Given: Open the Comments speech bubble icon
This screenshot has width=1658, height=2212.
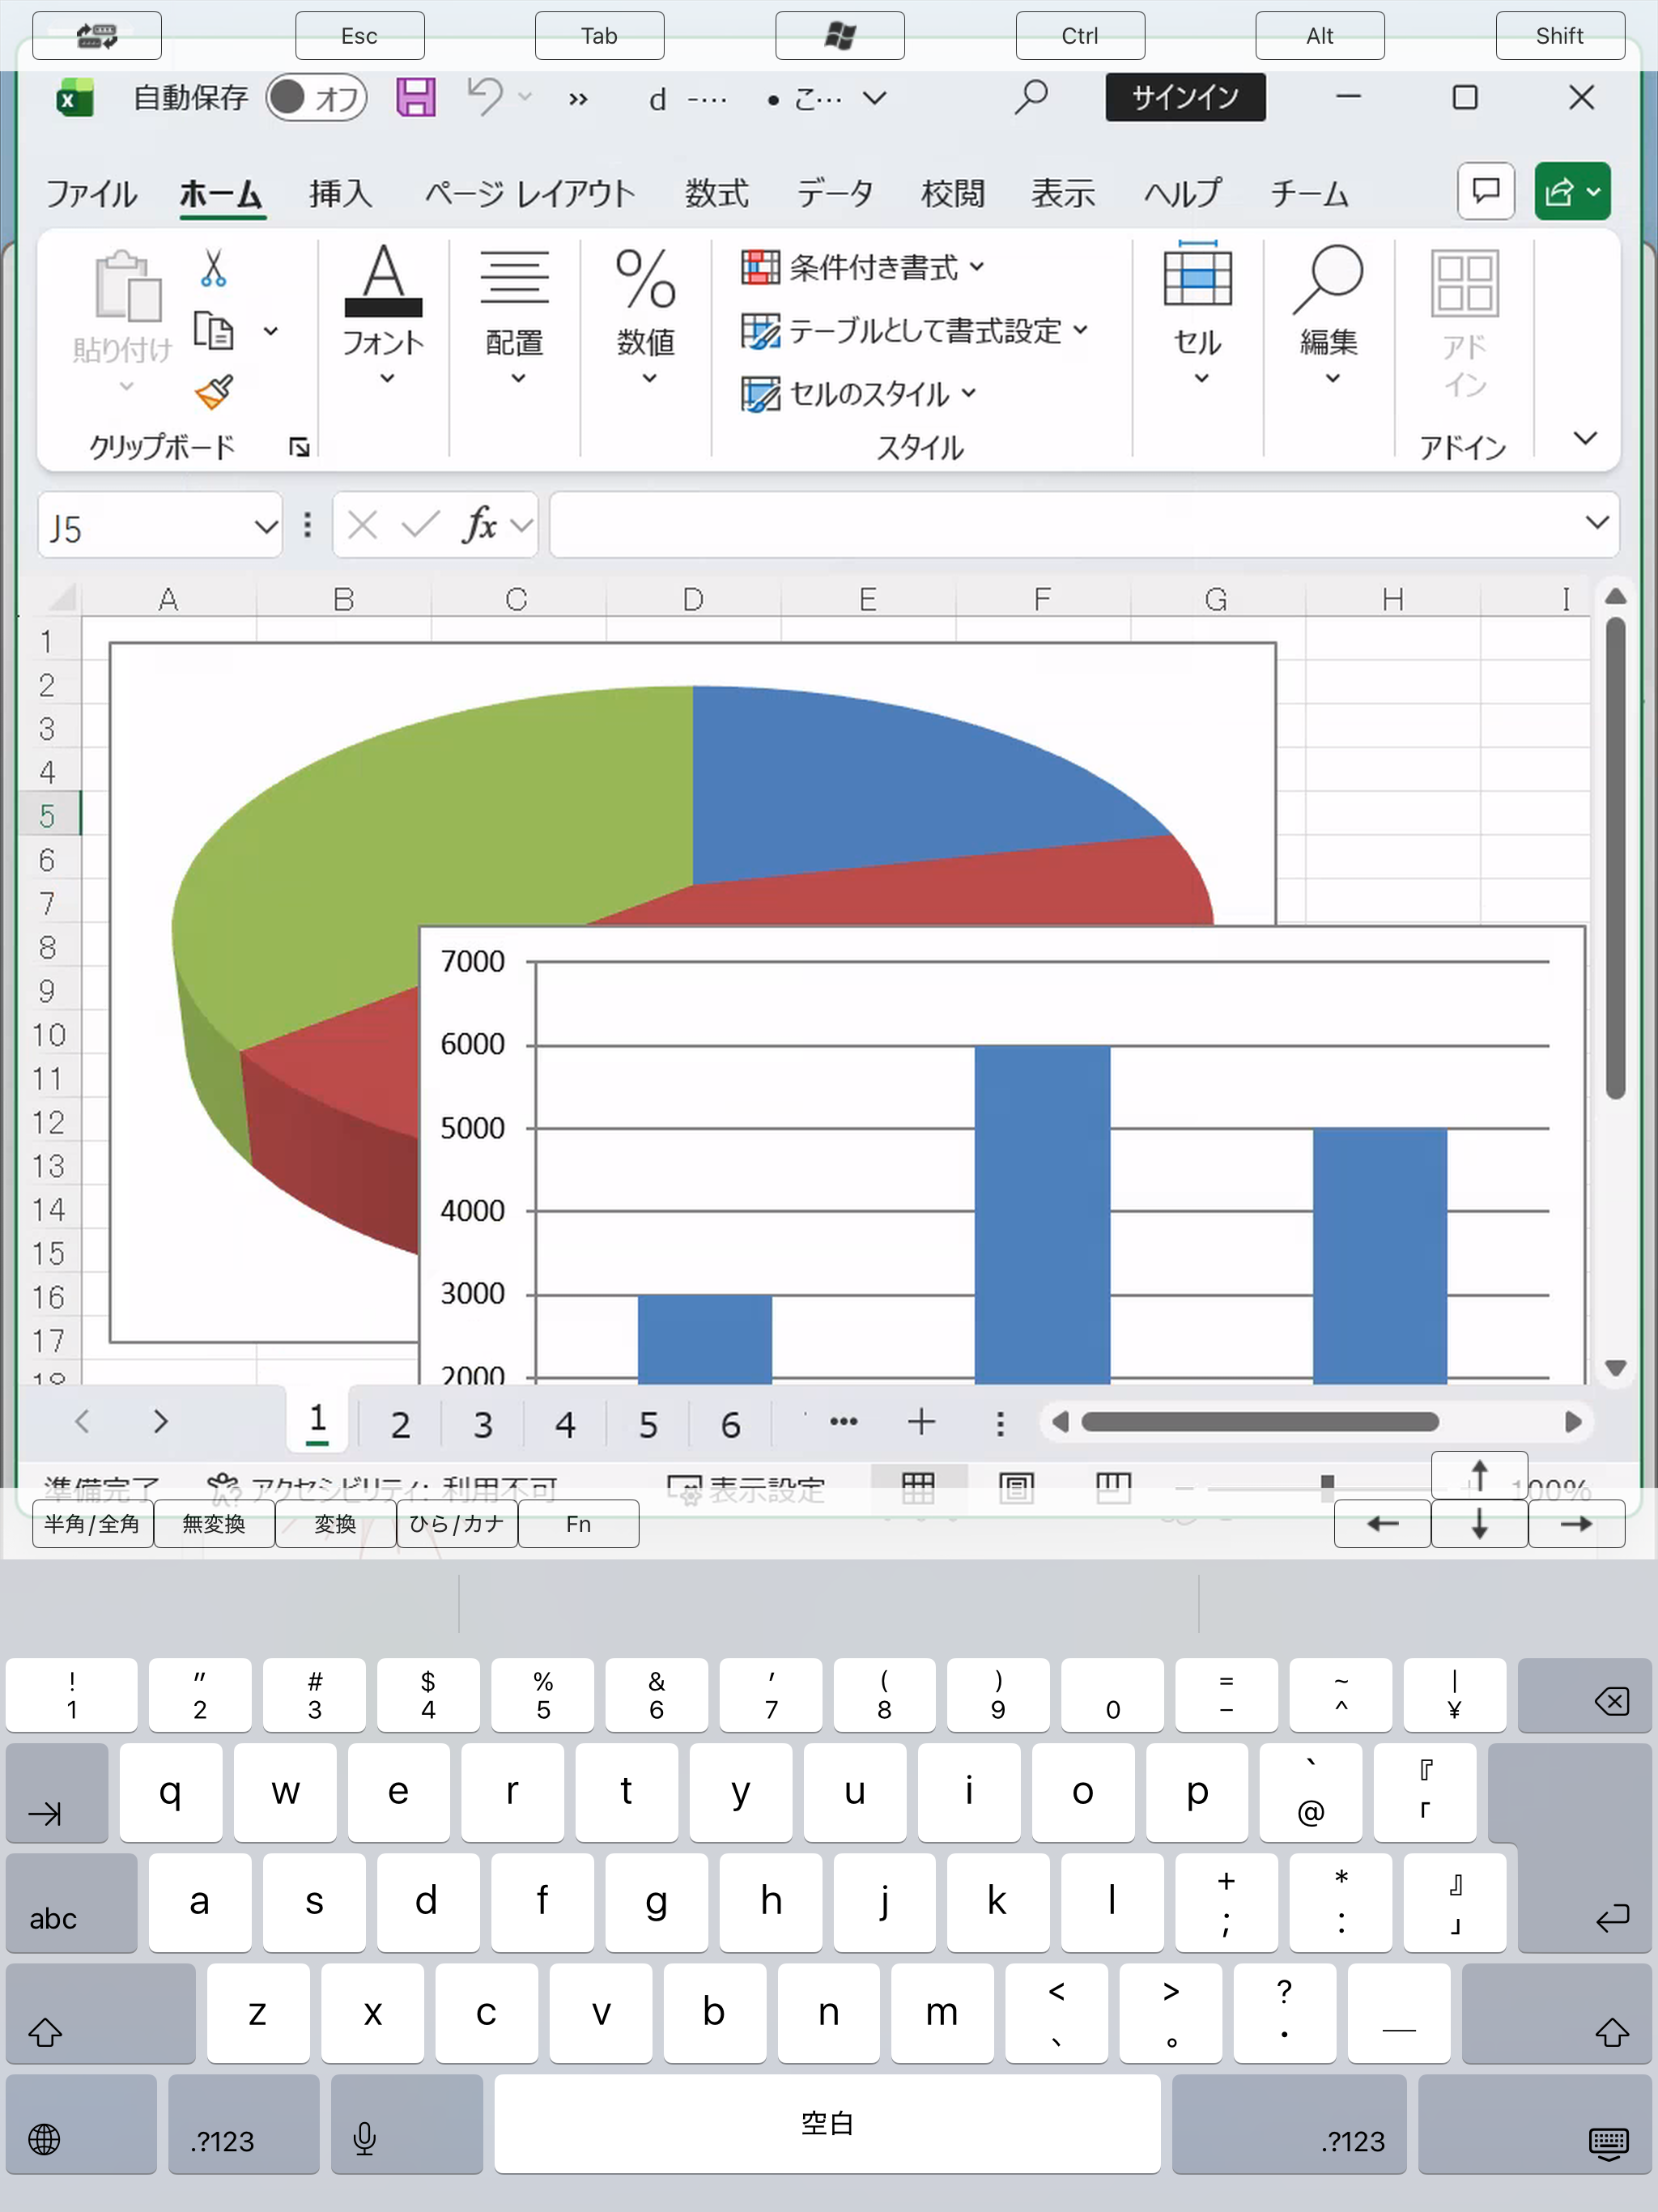Looking at the screenshot, I should (x=1485, y=191).
